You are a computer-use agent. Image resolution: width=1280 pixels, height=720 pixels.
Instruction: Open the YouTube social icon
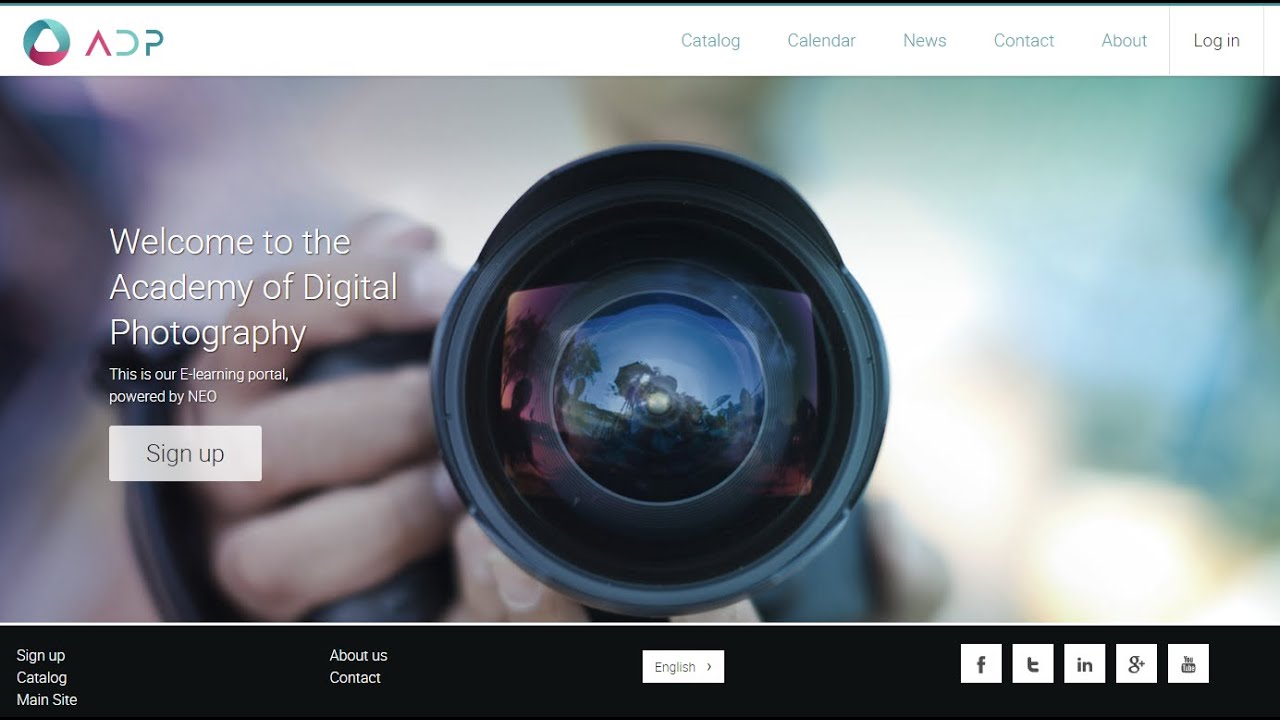(1188, 664)
